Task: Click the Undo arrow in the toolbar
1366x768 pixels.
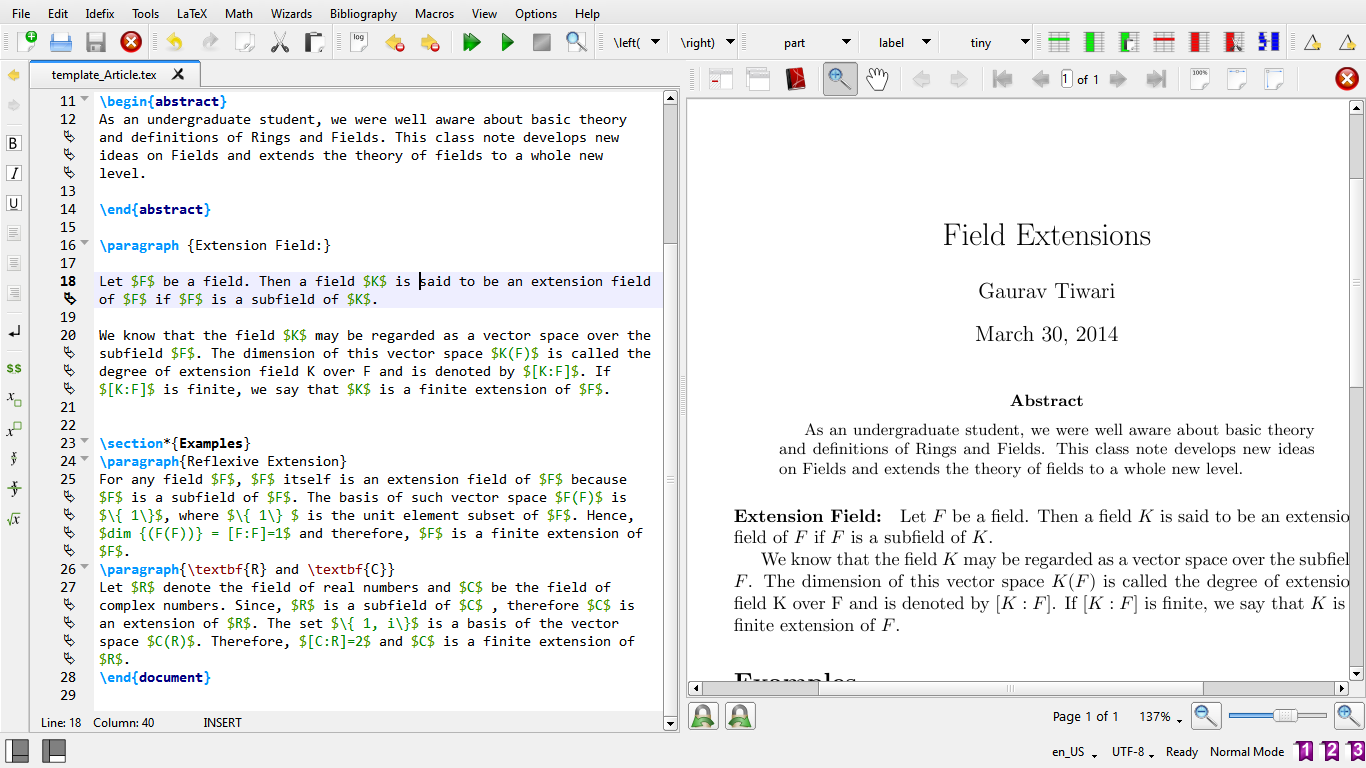Action: click(175, 42)
